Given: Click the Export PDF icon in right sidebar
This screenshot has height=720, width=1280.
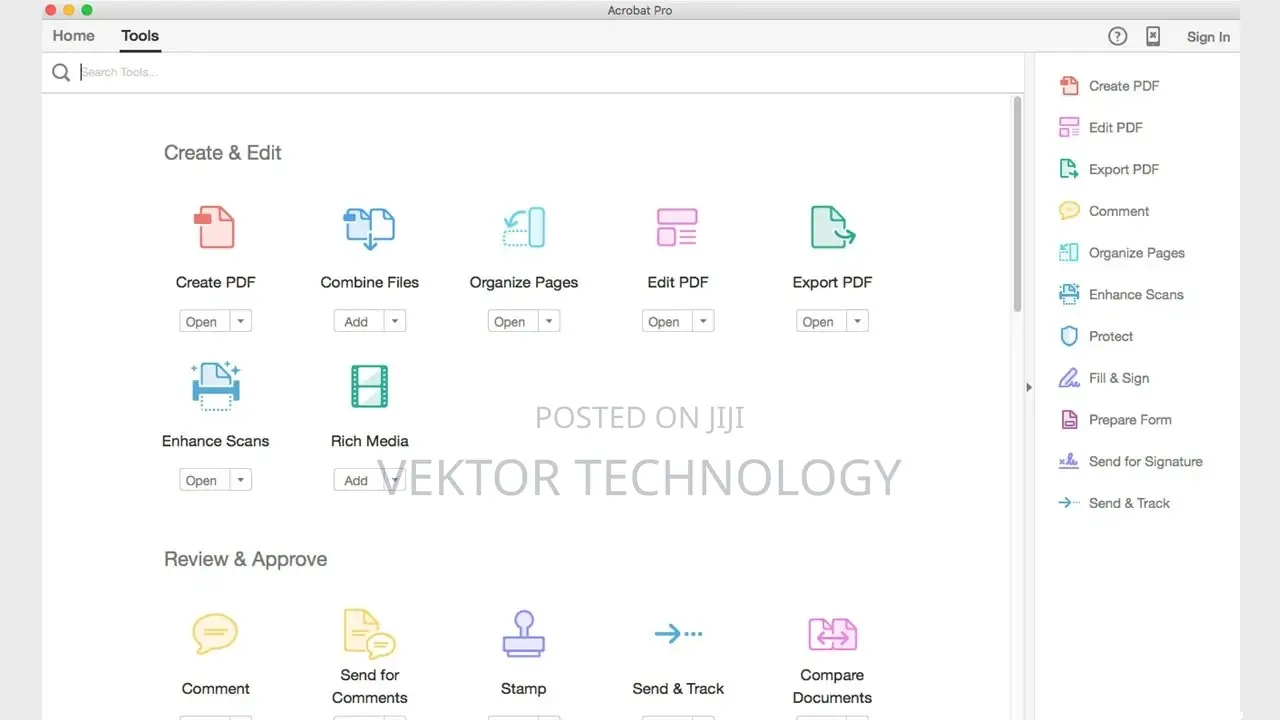Looking at the screenshot, I should tap(1069, 169).
